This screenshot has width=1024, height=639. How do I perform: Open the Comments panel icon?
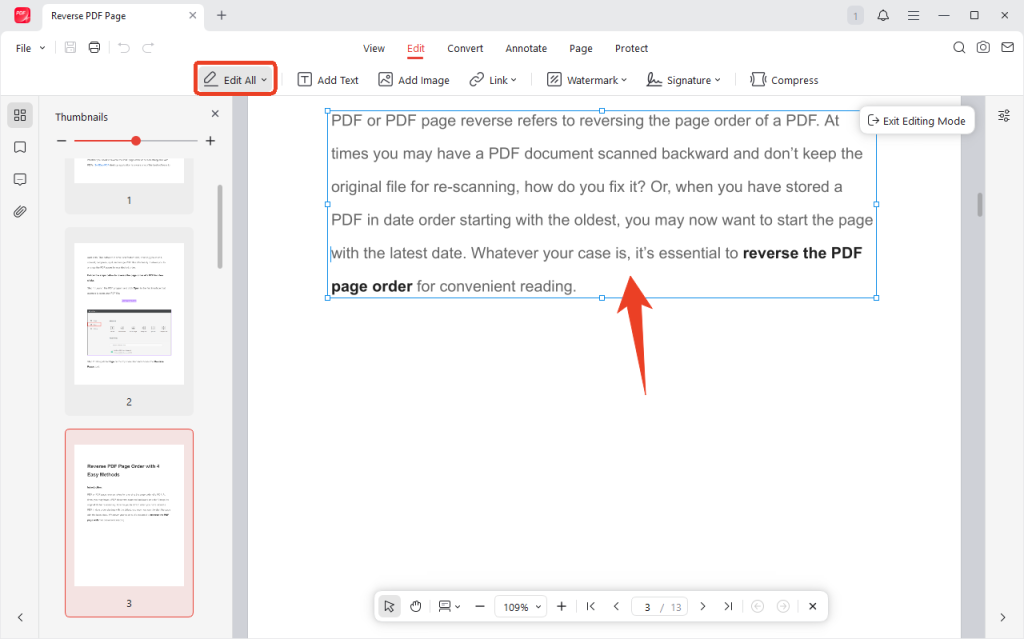(x=20, y=179)
